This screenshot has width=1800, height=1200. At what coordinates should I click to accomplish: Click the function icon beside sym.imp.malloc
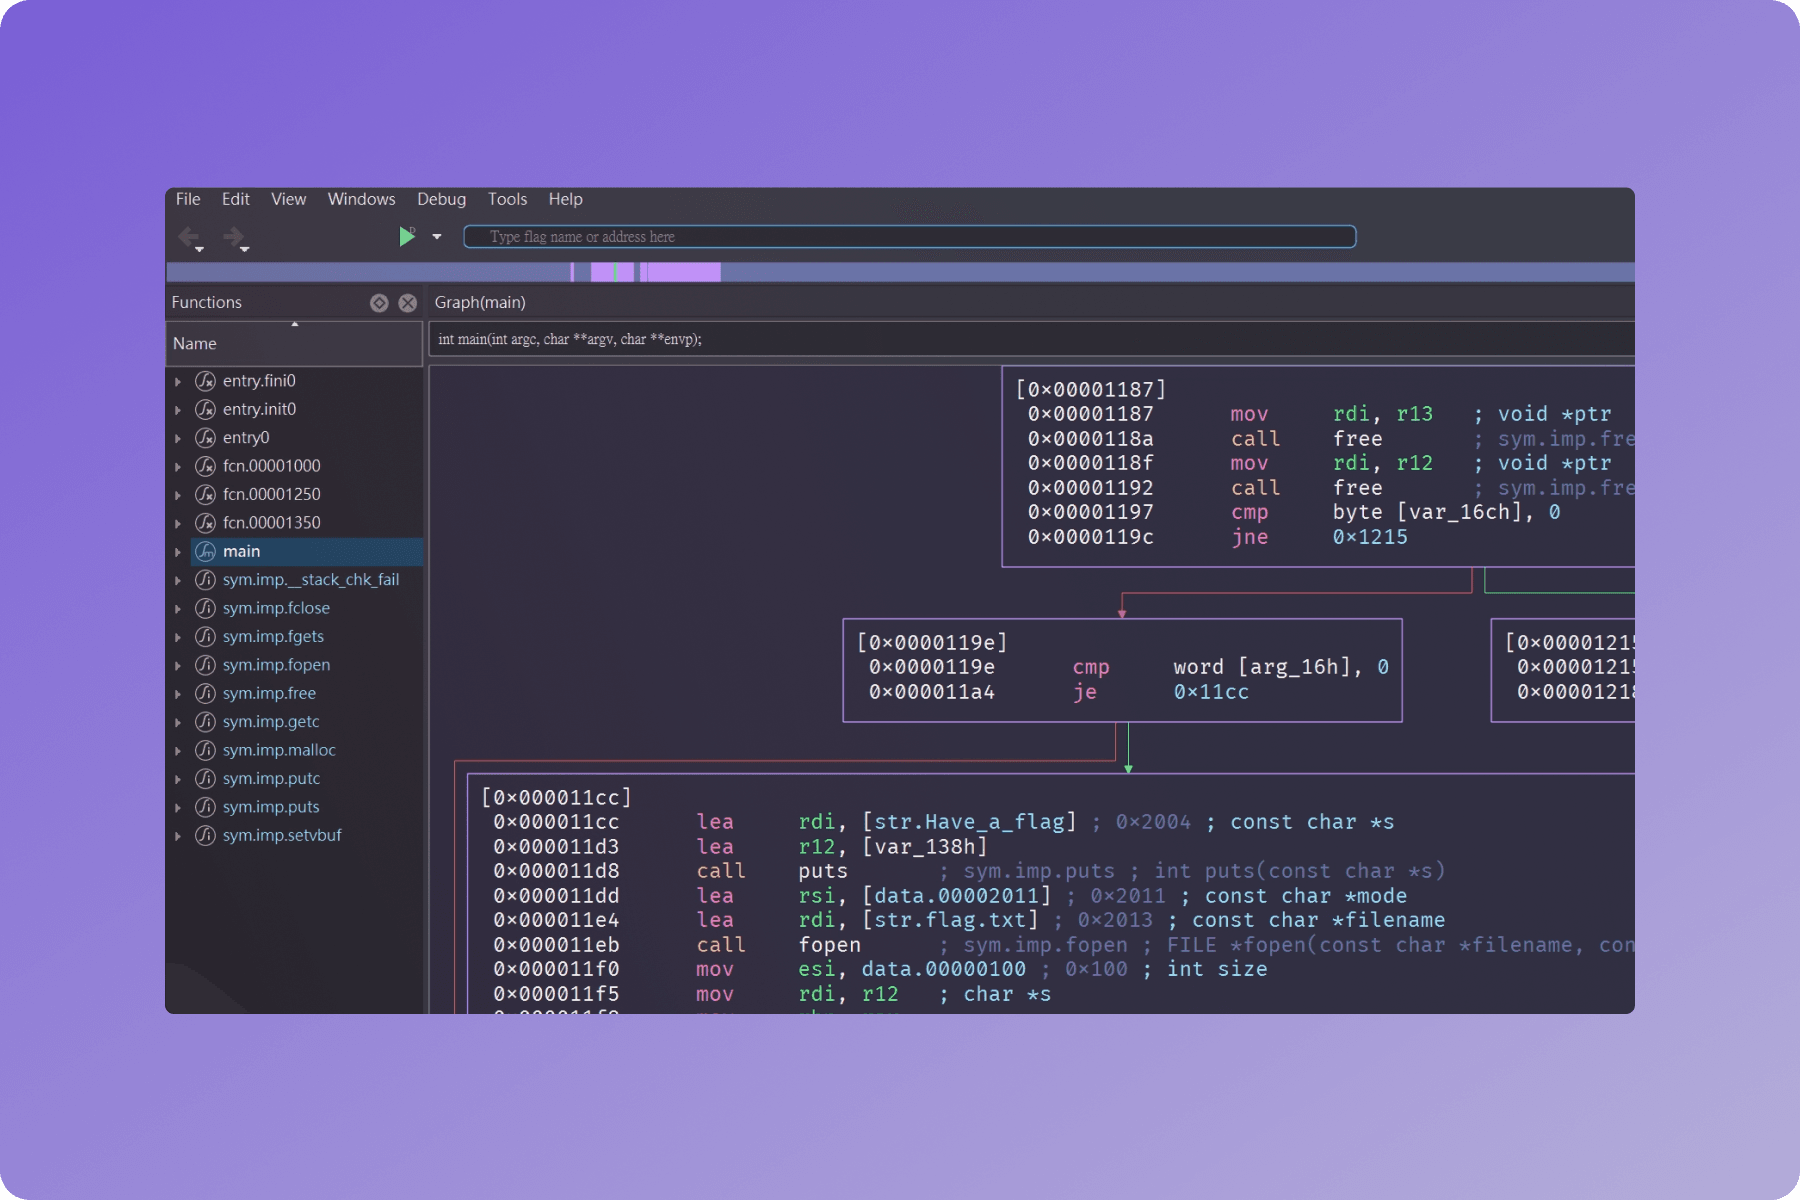coord(205,750)
